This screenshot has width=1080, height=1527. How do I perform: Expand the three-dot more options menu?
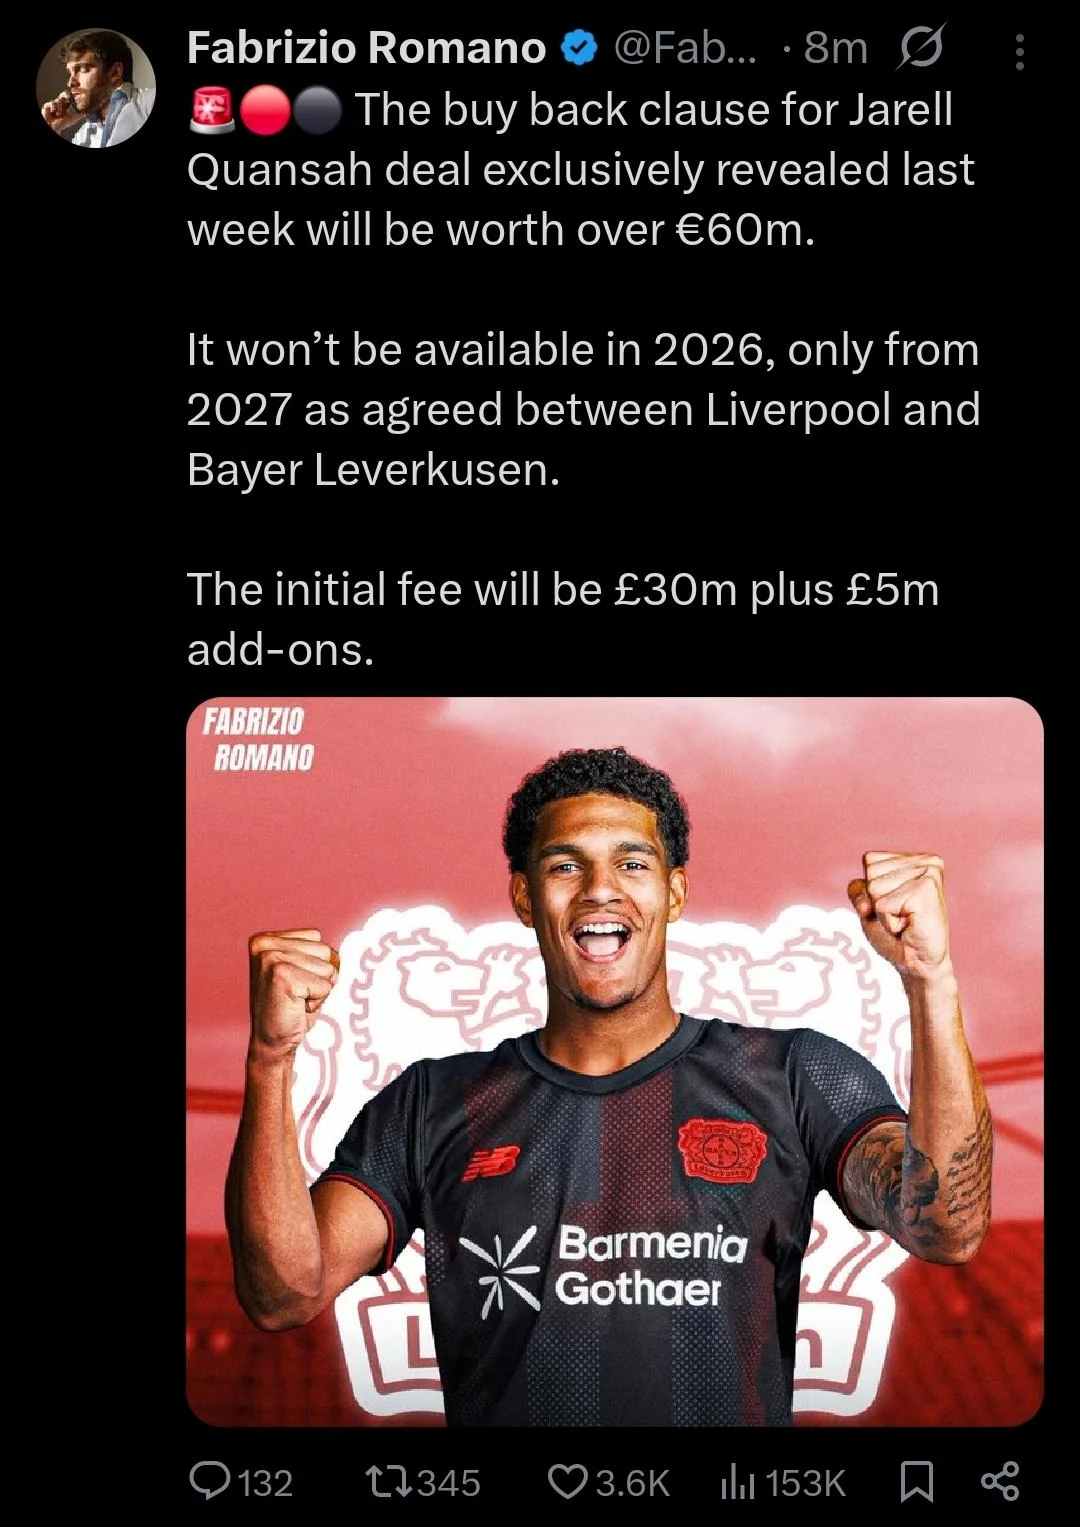pos(1019,52)
